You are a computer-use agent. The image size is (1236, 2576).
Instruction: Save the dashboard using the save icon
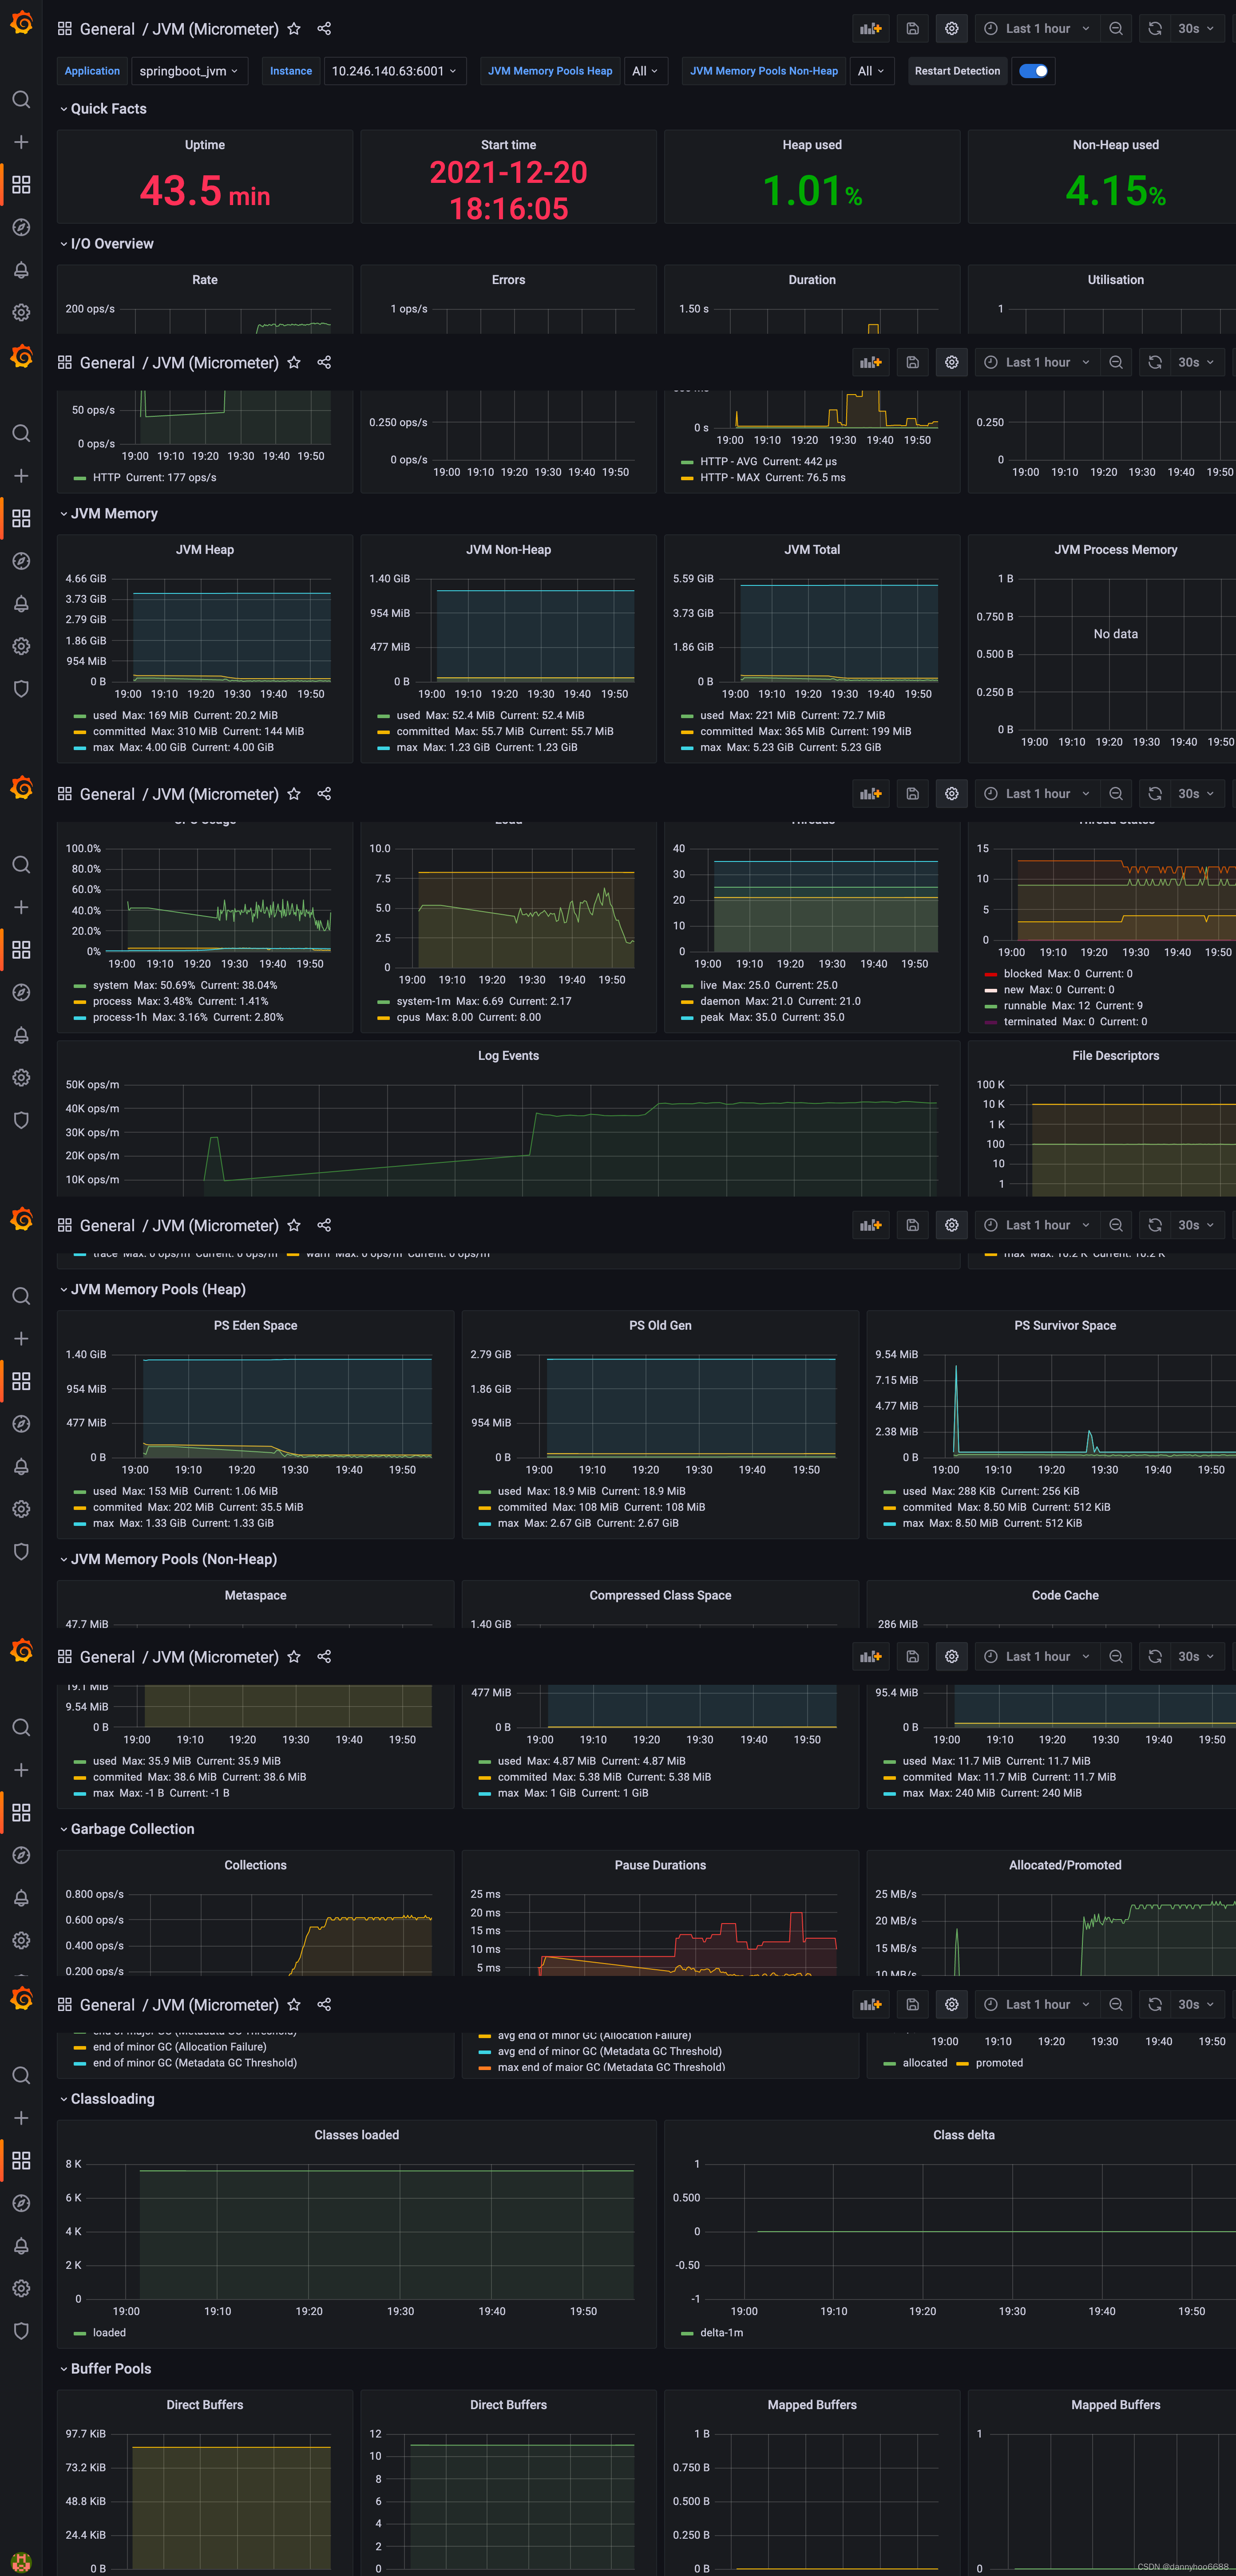tap(911, 28)
